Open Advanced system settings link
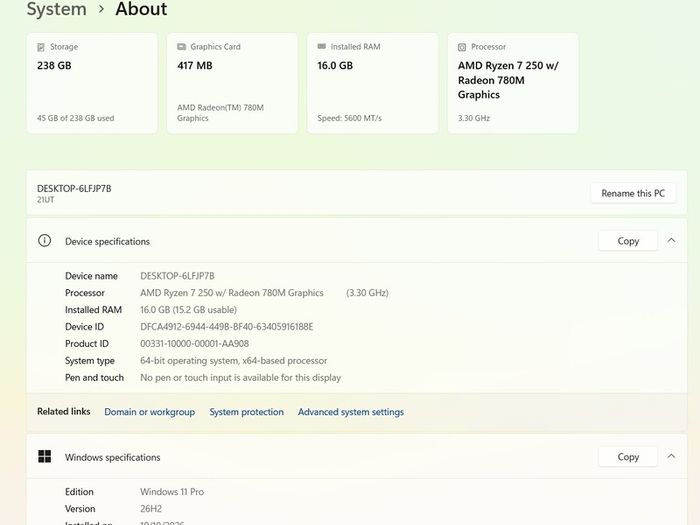Viewport: 700px width, 525px height. (351, 412)
